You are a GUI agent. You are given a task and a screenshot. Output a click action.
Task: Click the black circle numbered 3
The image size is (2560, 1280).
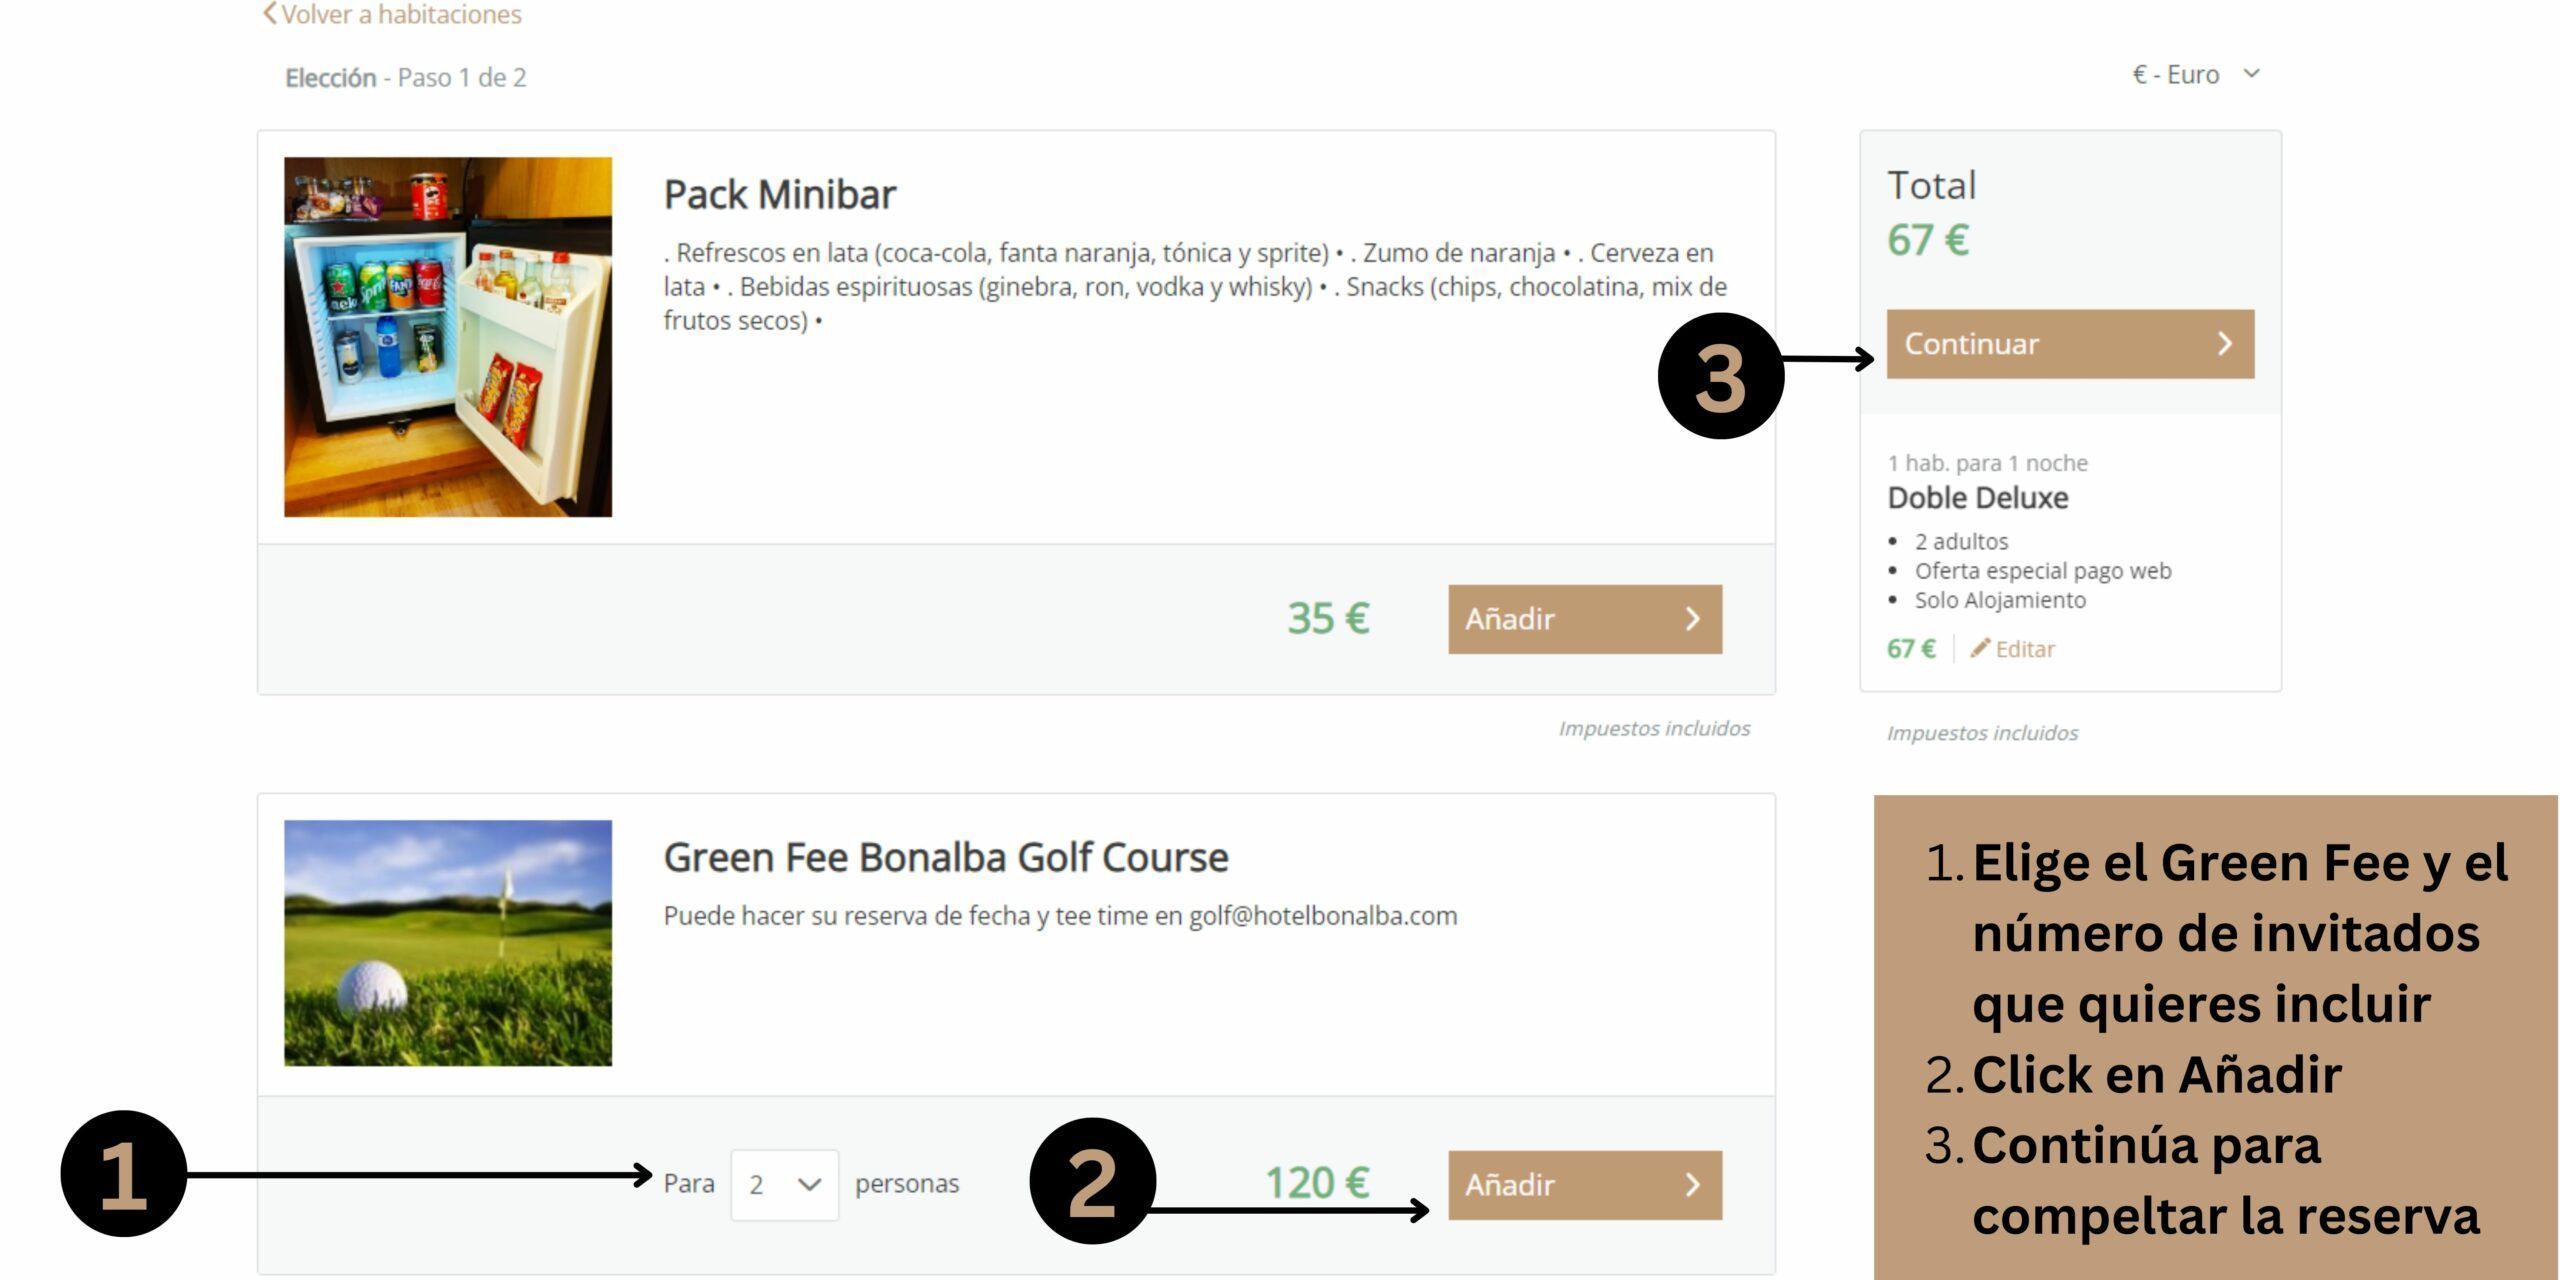(1721, 376)
